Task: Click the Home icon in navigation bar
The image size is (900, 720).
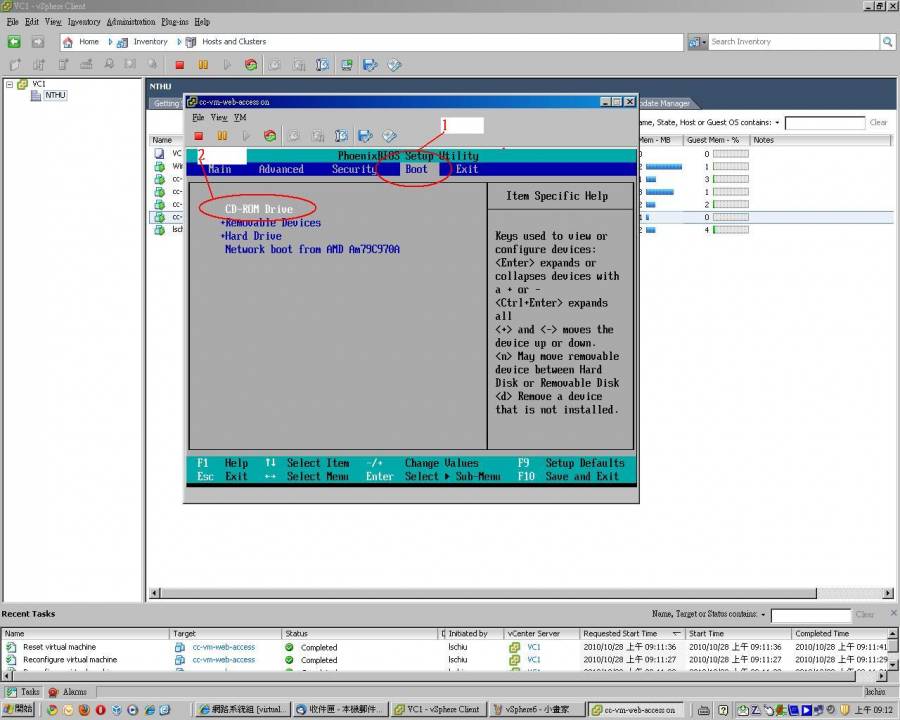Action: (69, 42)
